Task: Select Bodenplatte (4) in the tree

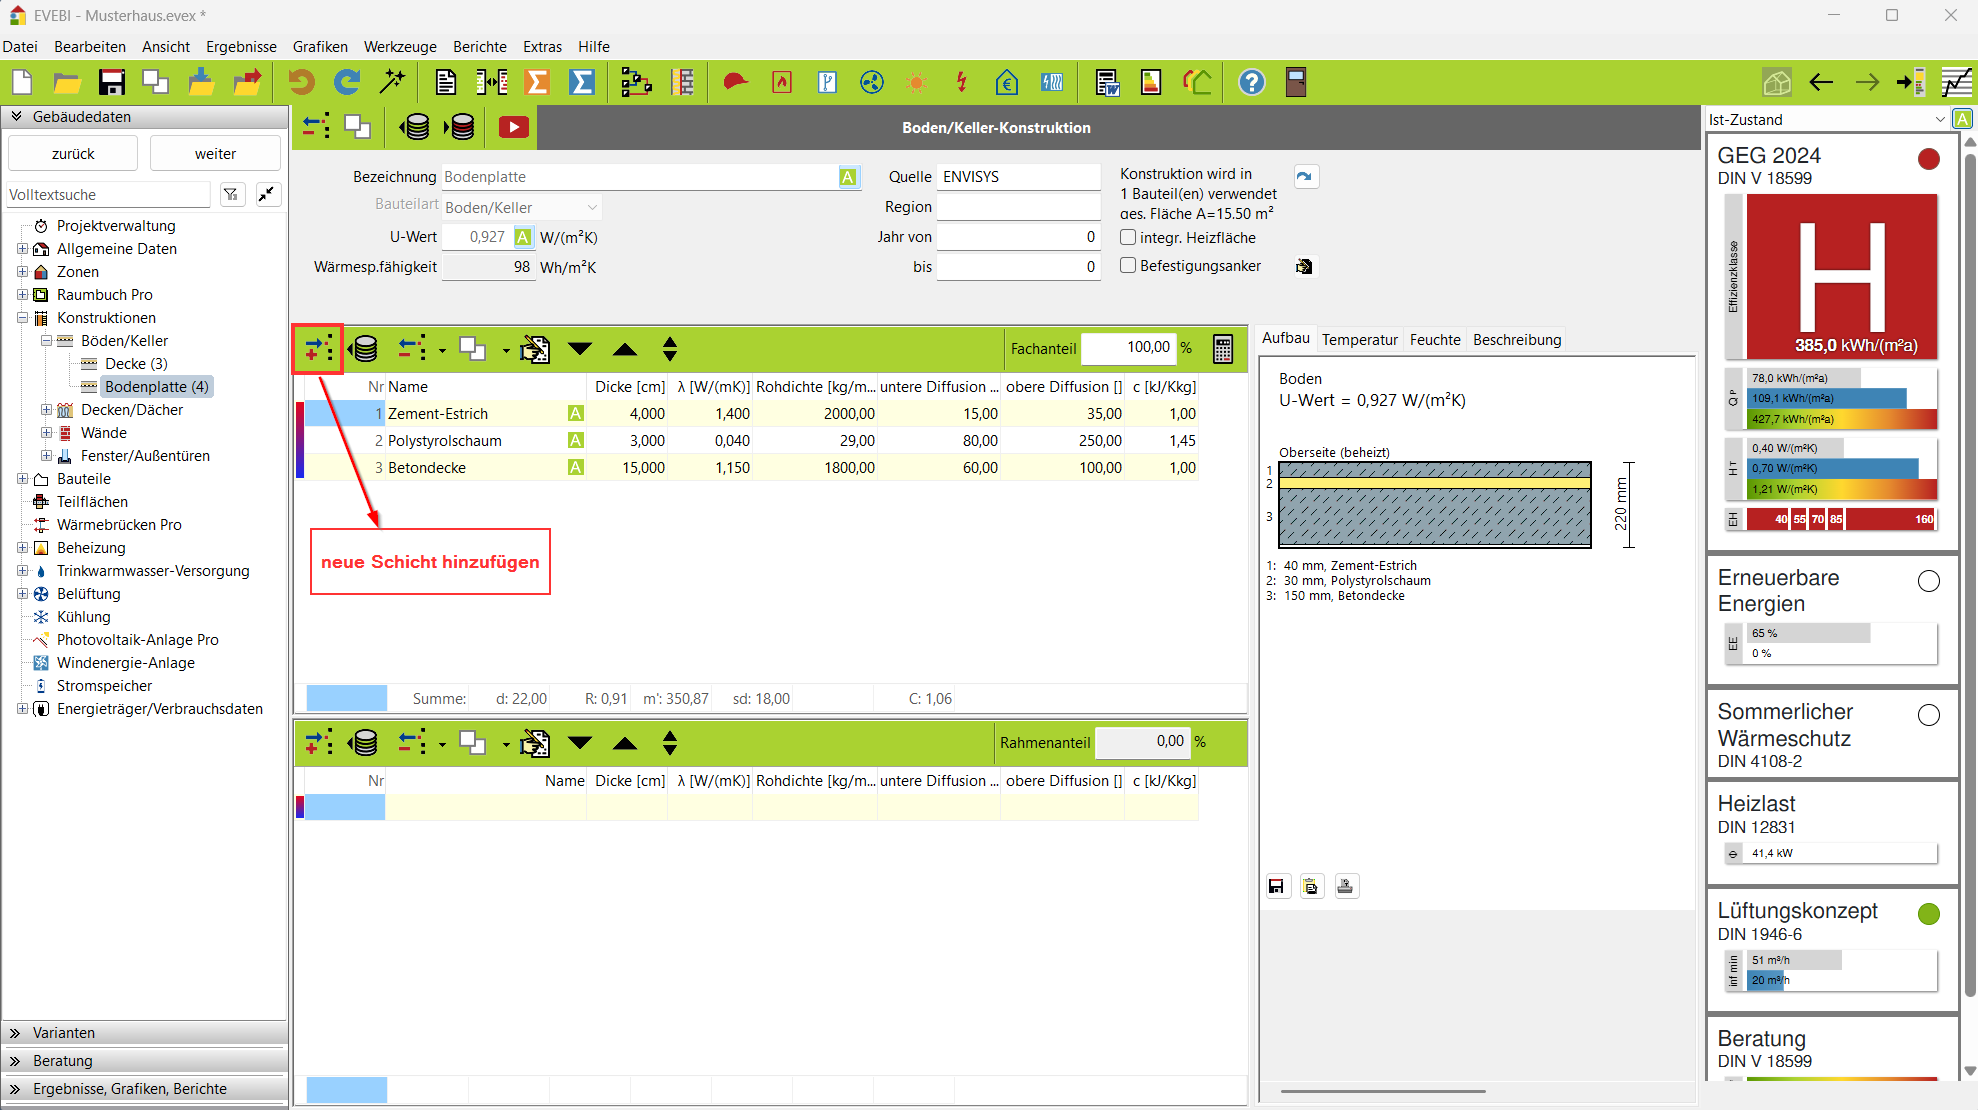Action: click(157, 387)
